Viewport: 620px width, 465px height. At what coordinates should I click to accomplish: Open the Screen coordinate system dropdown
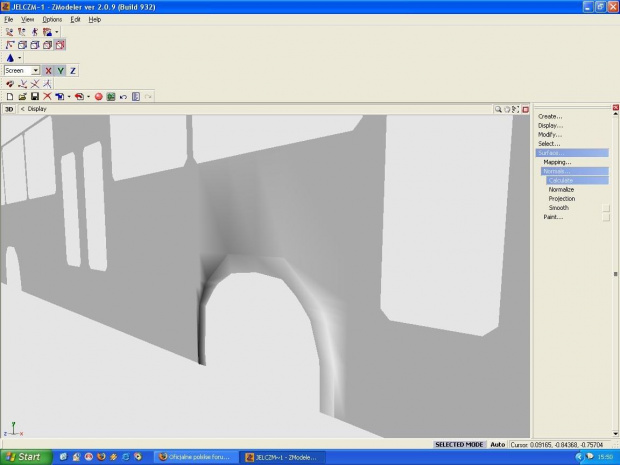pos(35,71)
